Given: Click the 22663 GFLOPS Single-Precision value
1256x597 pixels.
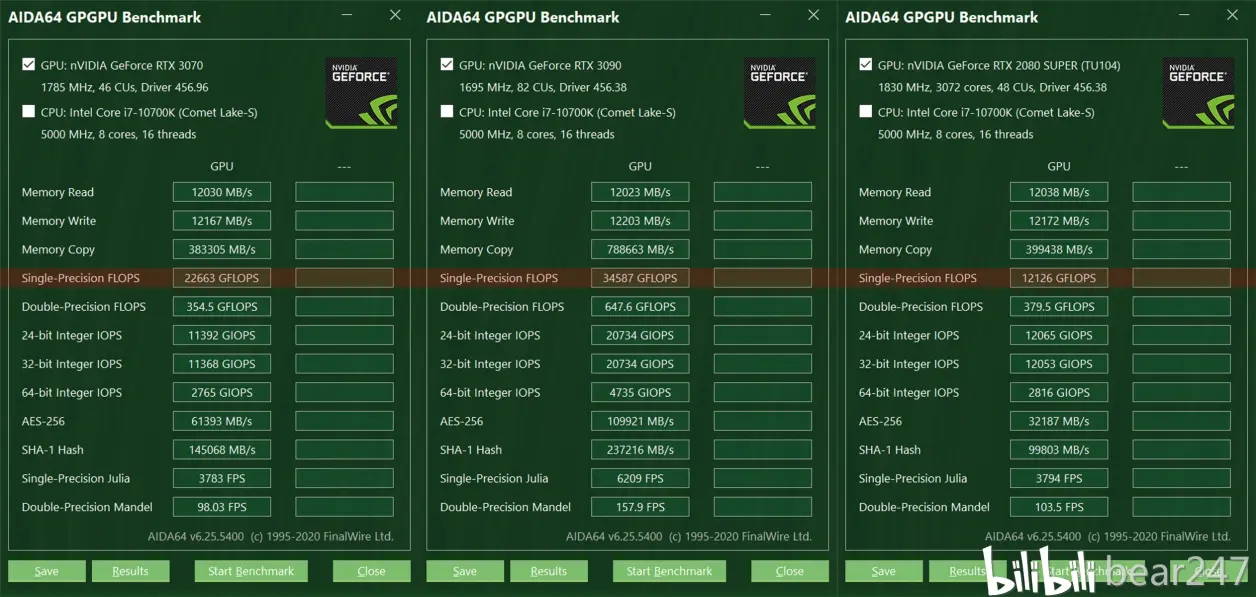Looking at the screenshot, I should coord(221,278).
